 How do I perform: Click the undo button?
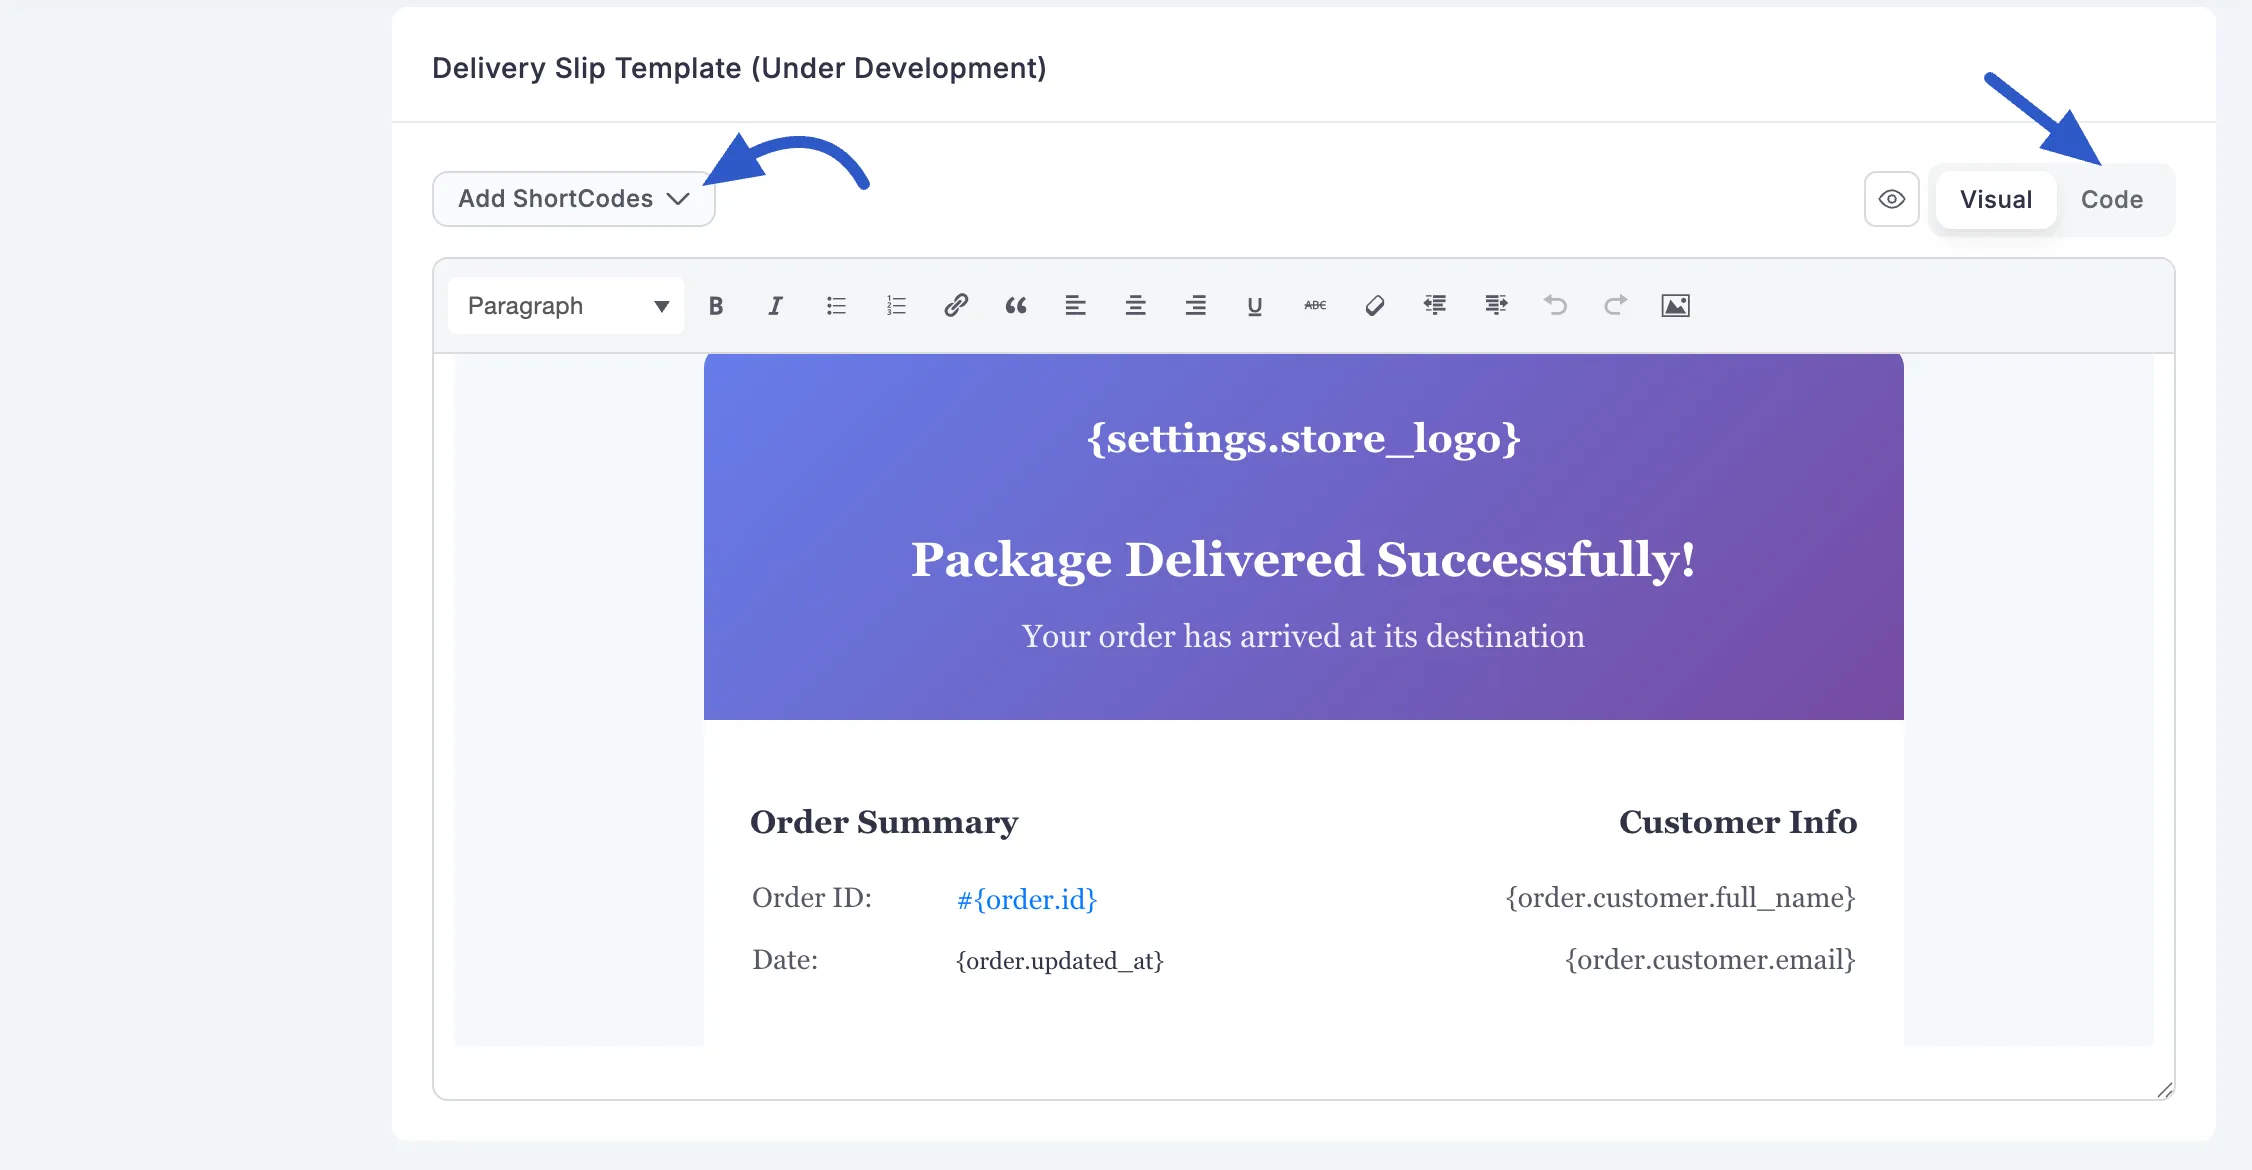pyautogui.click(x=1555, y=306)
